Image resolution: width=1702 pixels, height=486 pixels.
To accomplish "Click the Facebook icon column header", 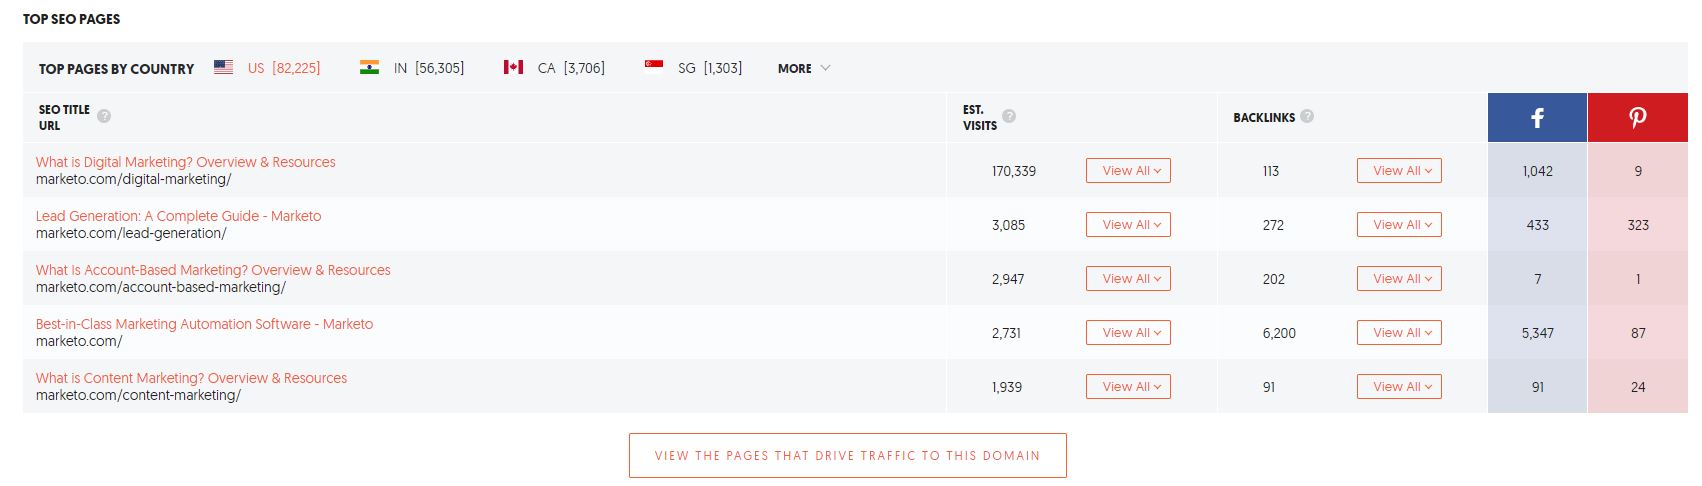I will (x=1537, y=117).
